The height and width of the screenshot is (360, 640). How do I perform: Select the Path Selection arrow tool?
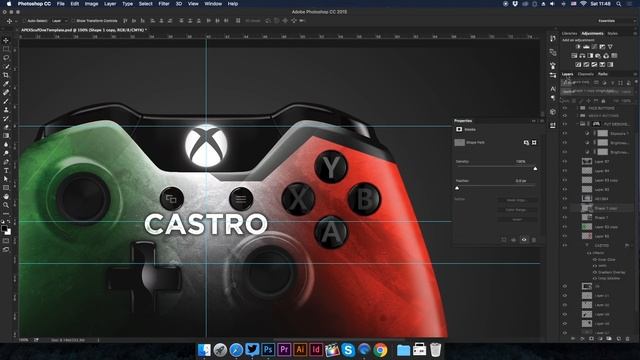coord(6,179)
